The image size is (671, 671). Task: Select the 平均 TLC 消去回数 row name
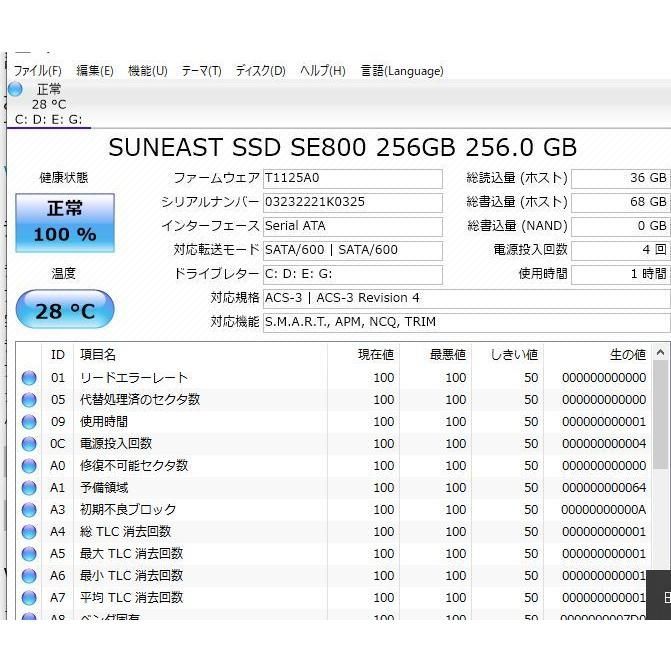[x=131, y=598]
